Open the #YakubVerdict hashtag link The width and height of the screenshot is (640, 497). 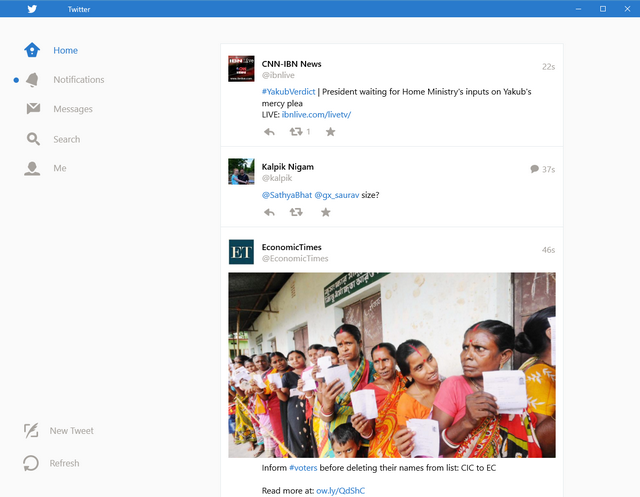(x=289, y=92)
